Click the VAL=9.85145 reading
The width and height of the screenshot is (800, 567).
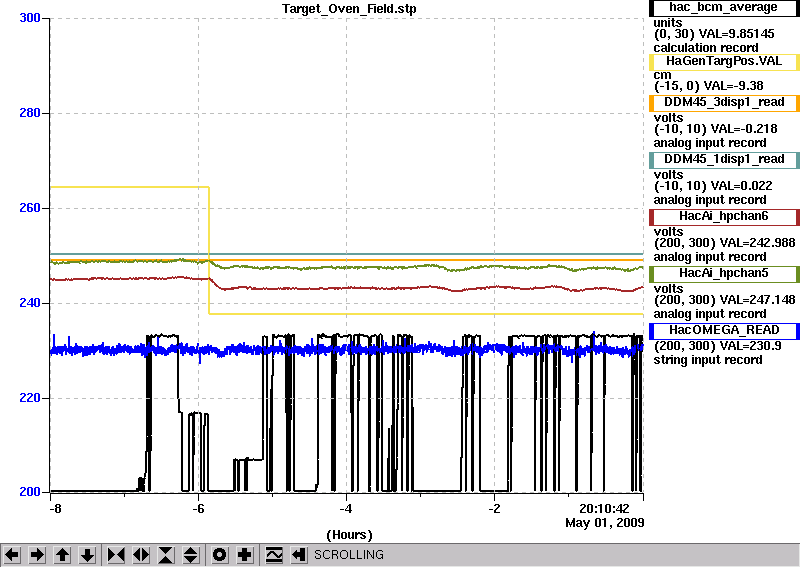coord(736,34)
